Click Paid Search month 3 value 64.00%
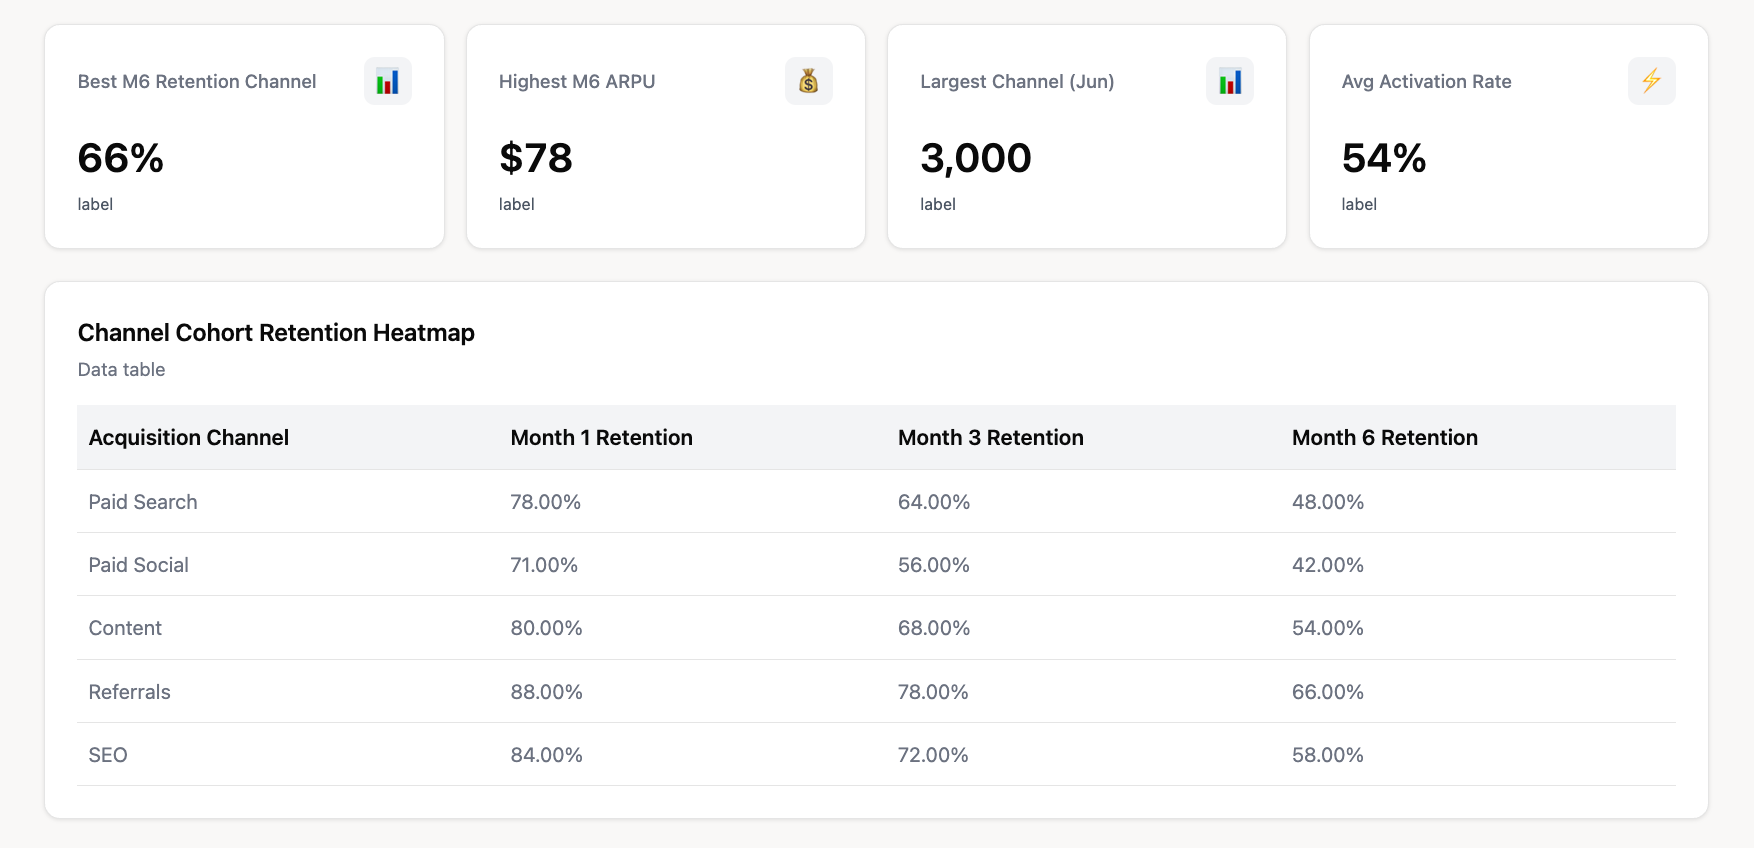The width and height of the screenshot is (1754, 848). (934, 502)
